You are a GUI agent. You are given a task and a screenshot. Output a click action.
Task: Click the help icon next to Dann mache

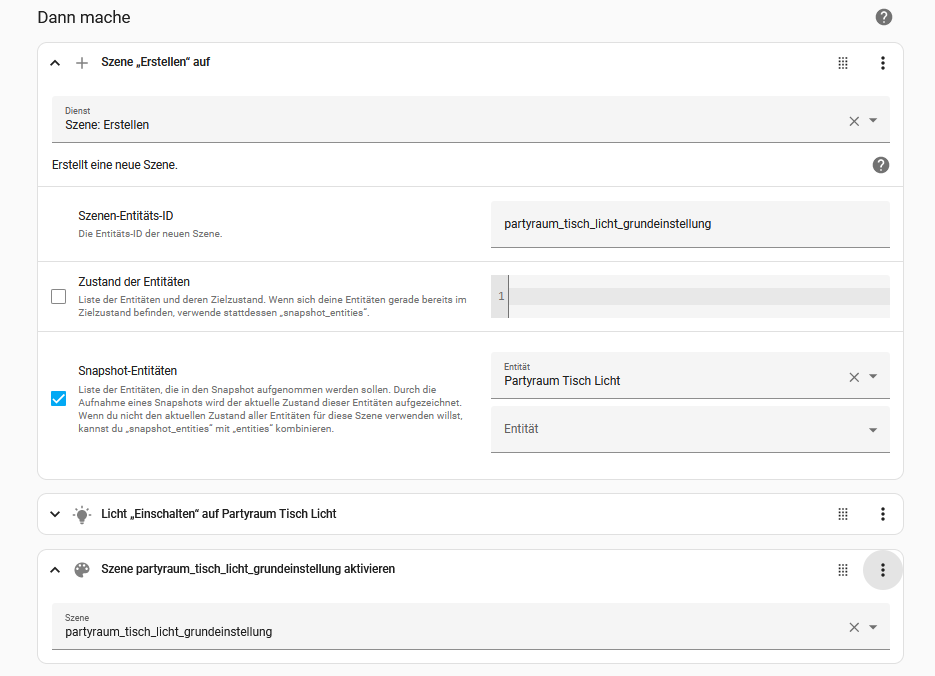[883, 17]
